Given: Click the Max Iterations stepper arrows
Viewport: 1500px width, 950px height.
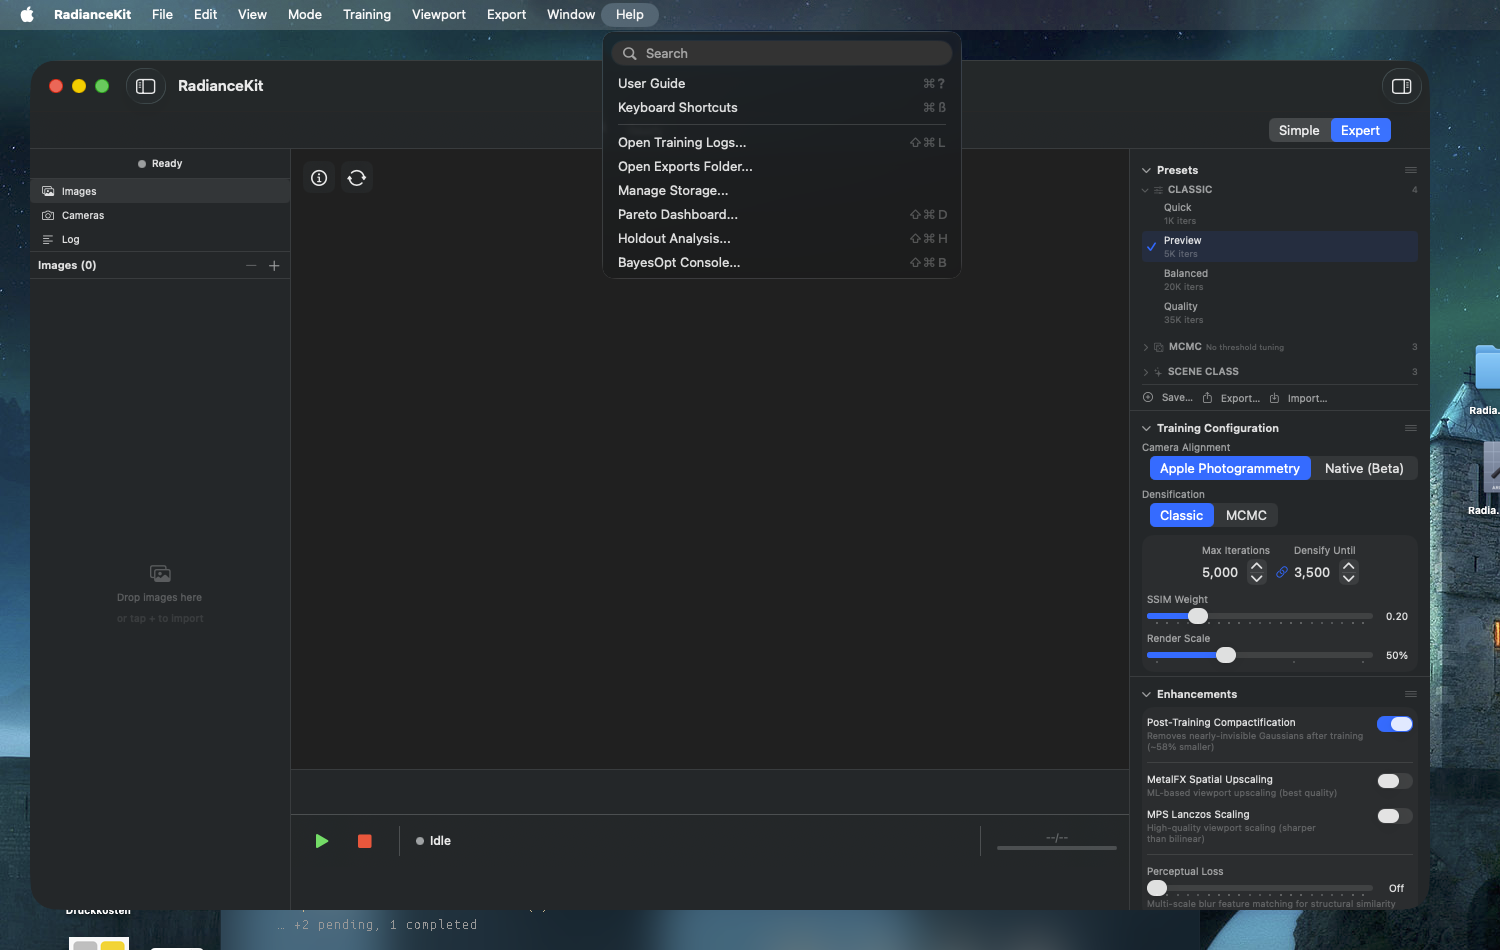Looking at the screenshot, I should [x=1257, y=572].
